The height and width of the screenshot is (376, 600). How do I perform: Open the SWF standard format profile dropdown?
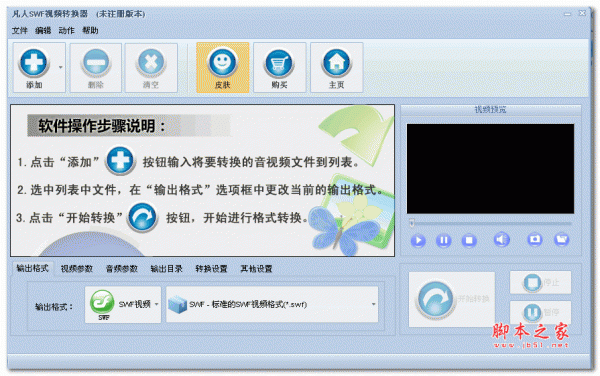[x=272, y=304]
